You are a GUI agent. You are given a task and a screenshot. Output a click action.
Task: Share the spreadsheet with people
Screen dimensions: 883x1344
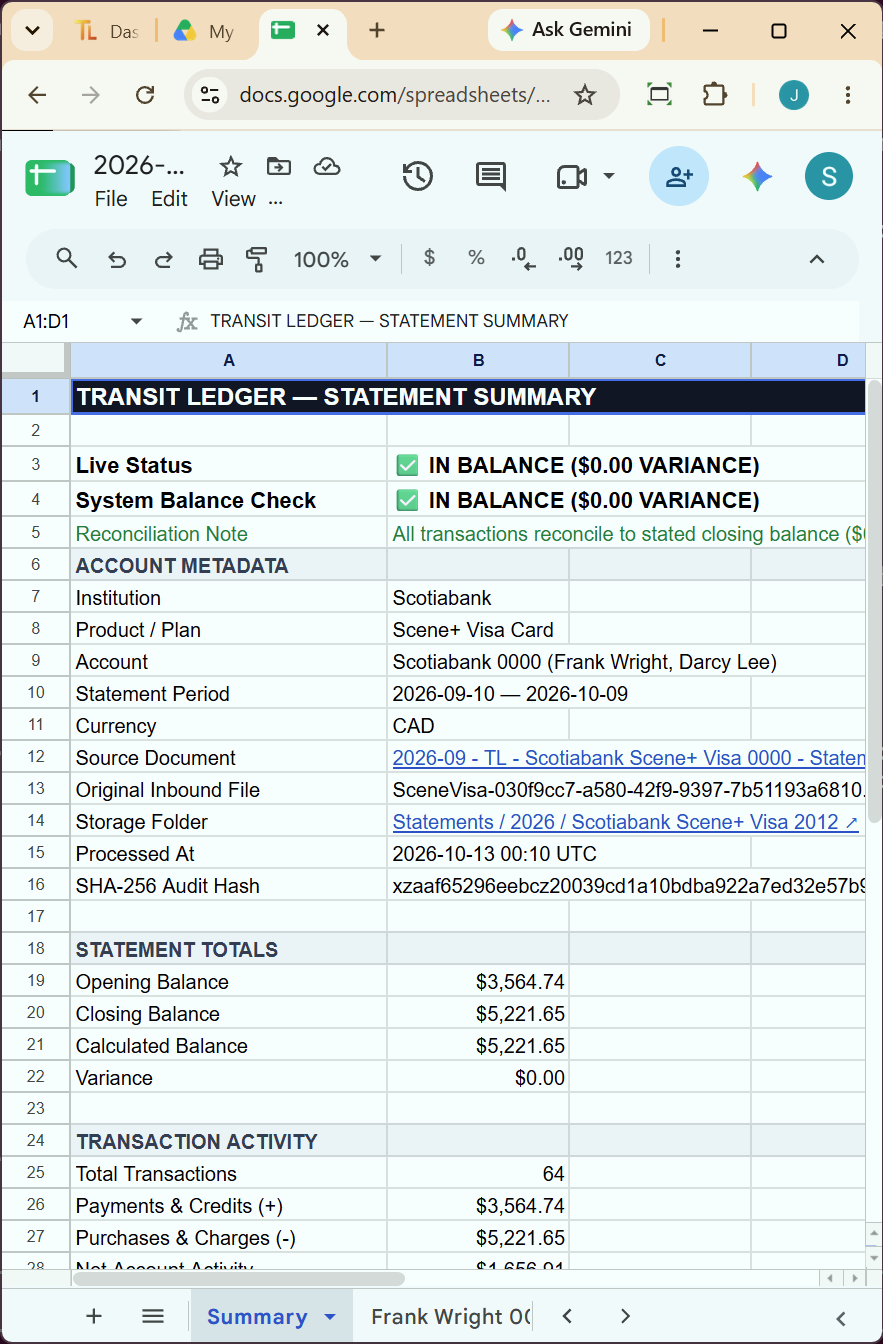[x=679, y=177]
